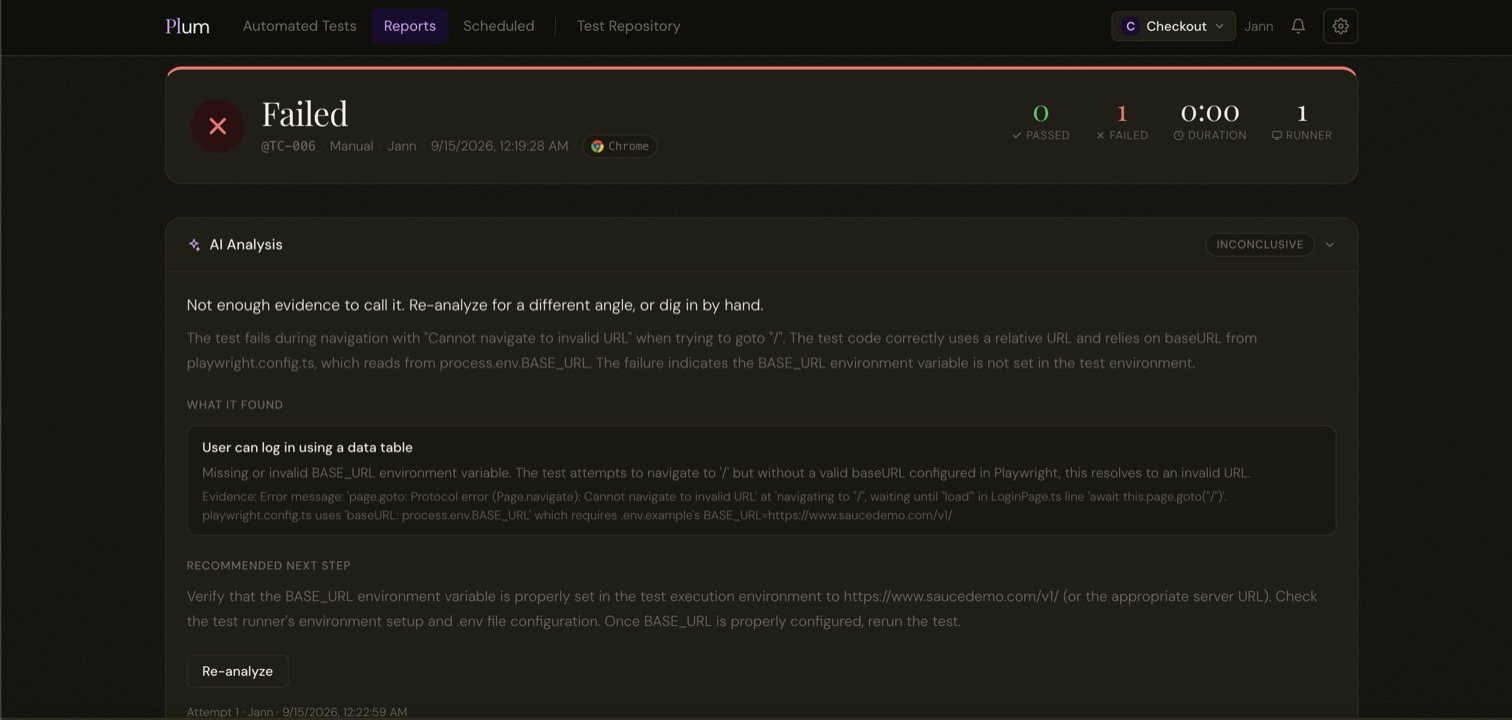
Task: Switch to the Scheduled tab
Action: (x=499, y=26)
